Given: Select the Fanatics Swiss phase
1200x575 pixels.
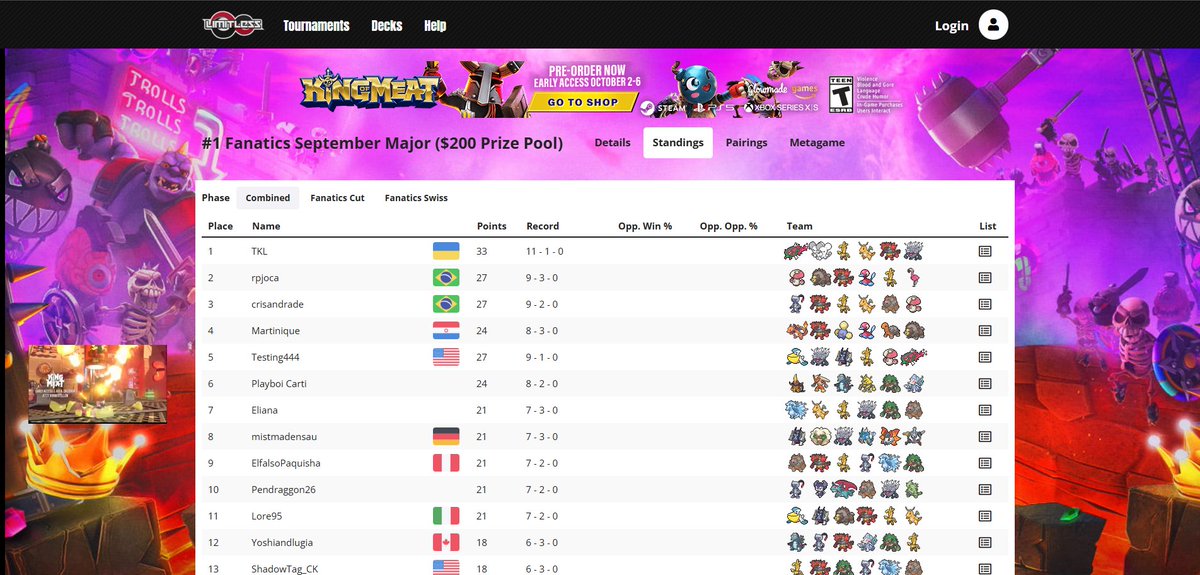Looking at the screenshot, I should pos(416,198).
